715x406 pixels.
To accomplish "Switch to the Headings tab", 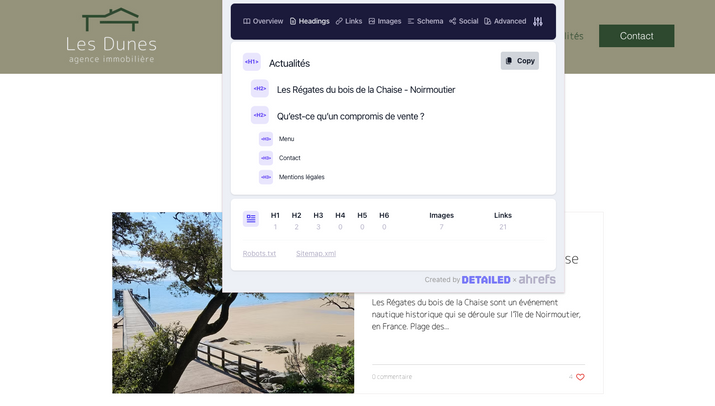I will (x=309, y=21).
